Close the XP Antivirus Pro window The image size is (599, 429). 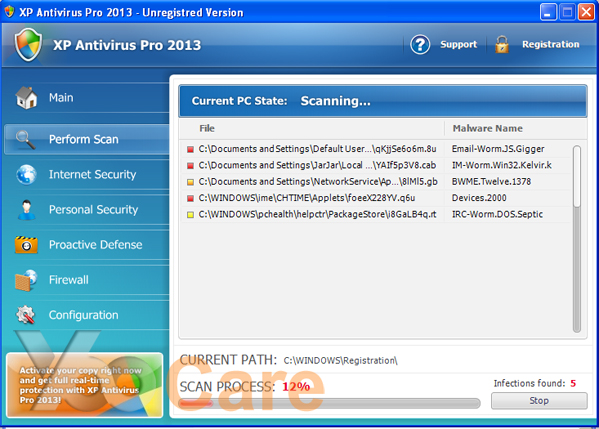click(586, 12)
